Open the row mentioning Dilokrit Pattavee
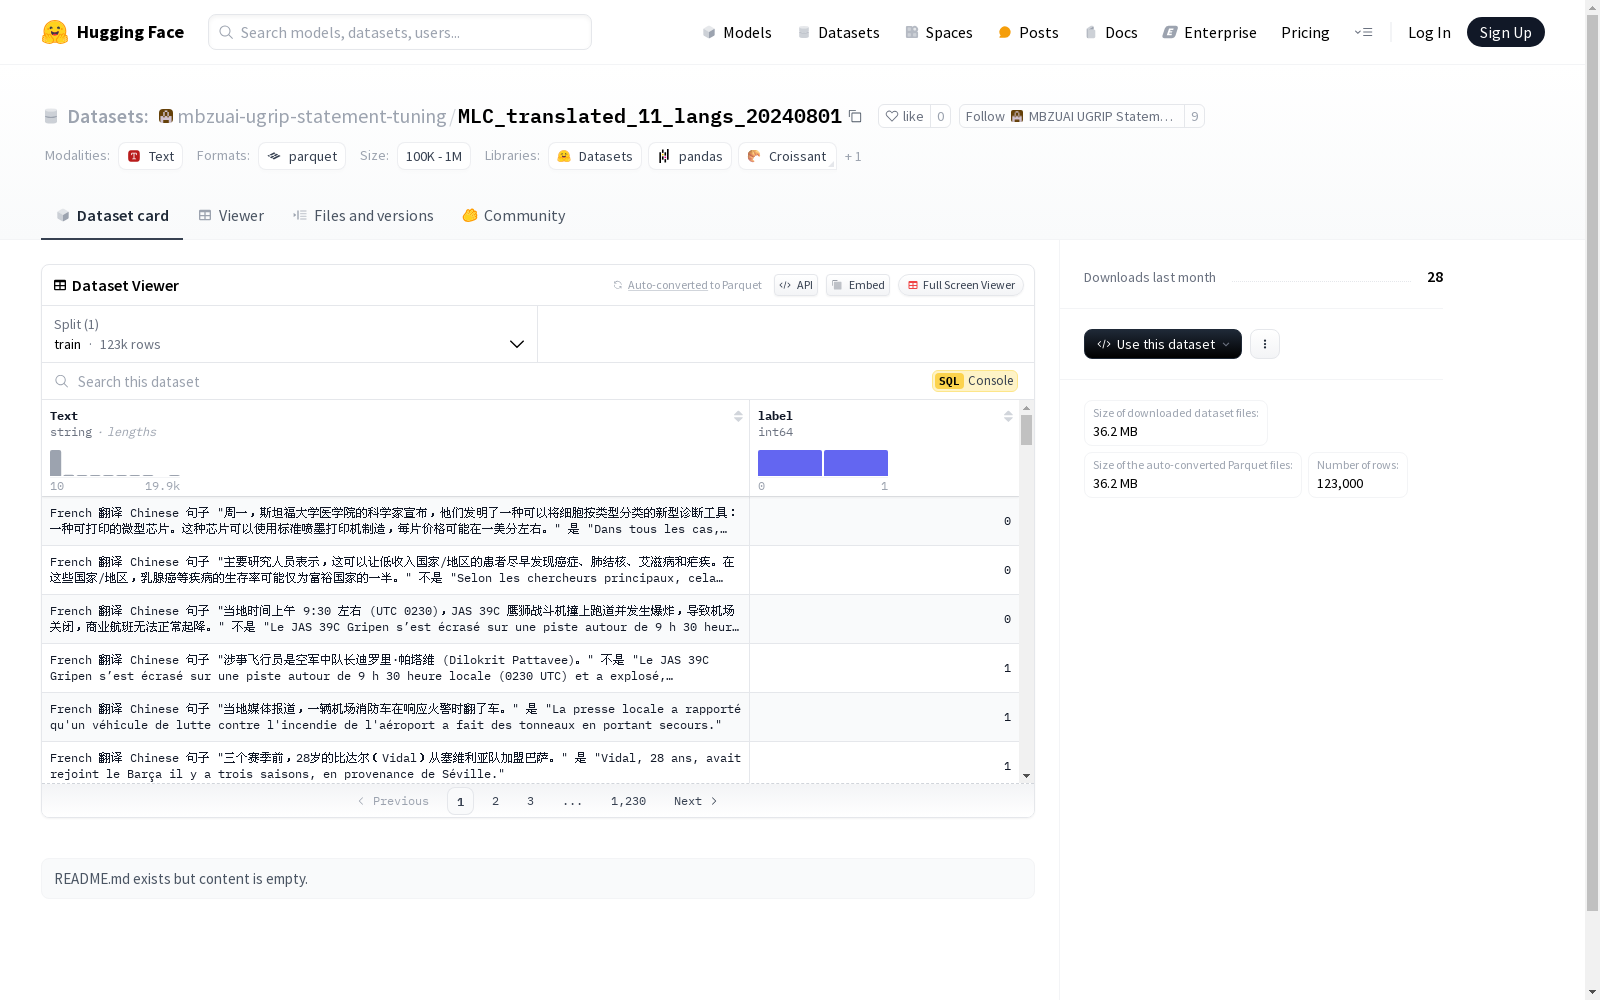 [x=530, y=668]
